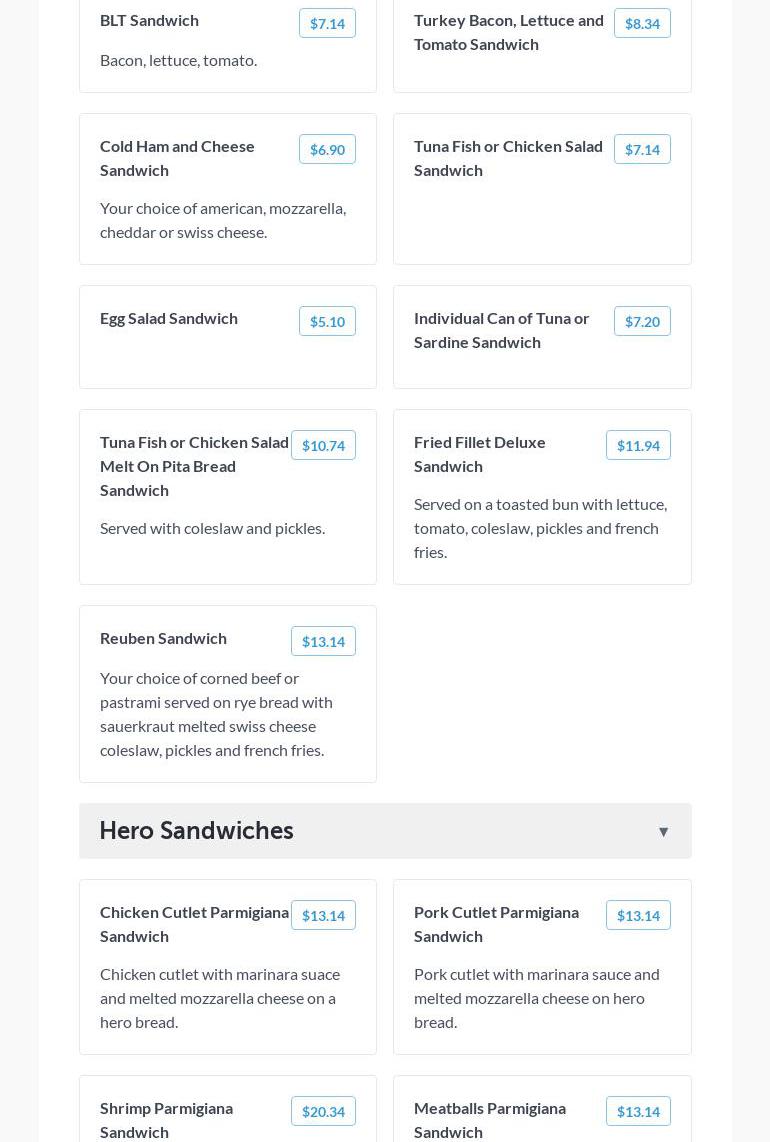Click the Fried Fillet Deluxe Sandwich title

click(480, 454)
